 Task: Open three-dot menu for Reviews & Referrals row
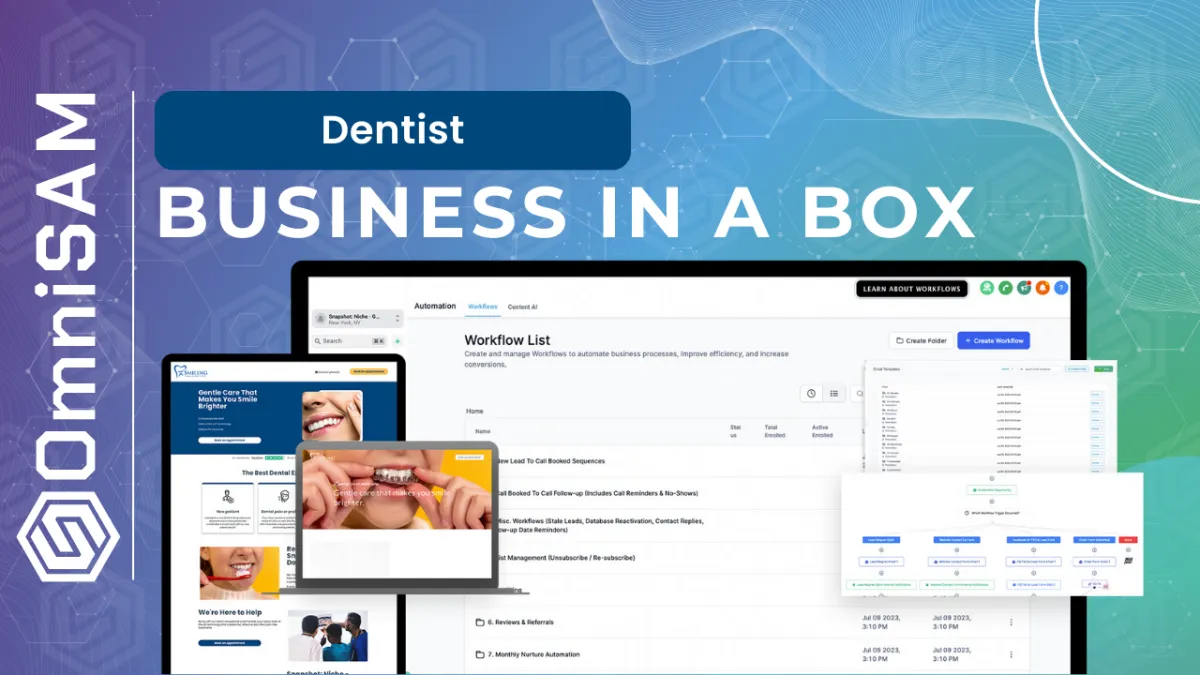1010,622
